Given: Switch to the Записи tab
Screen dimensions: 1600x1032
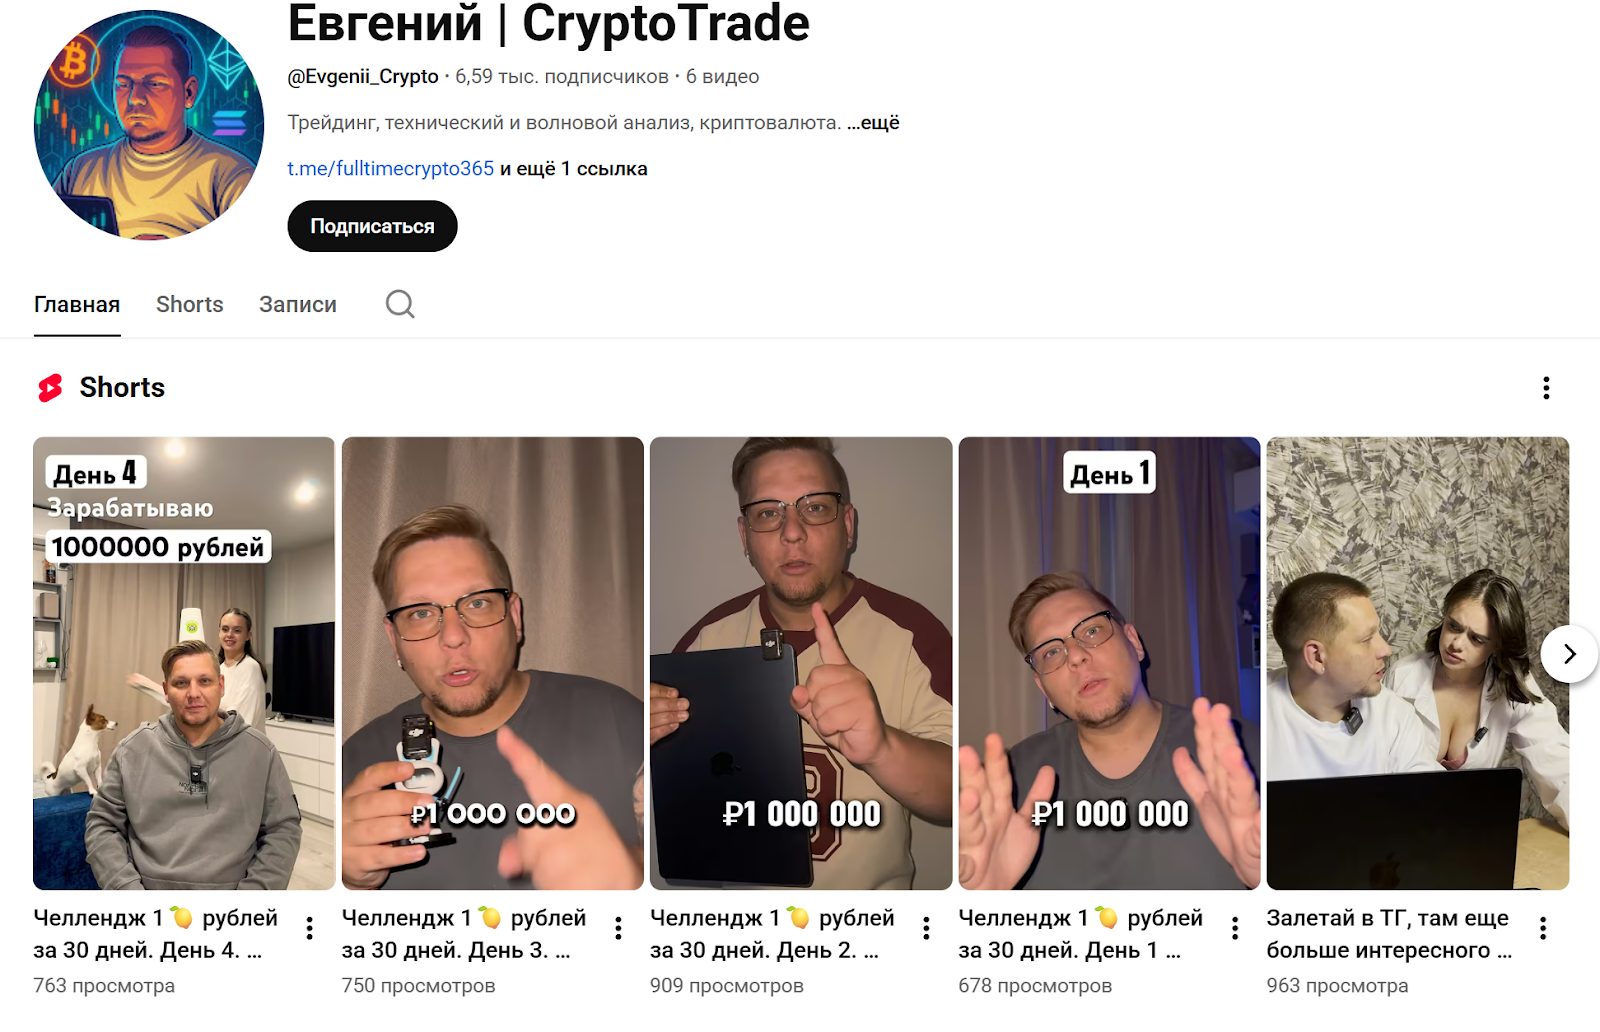Looking at the screenshot, I should (298, 304).
